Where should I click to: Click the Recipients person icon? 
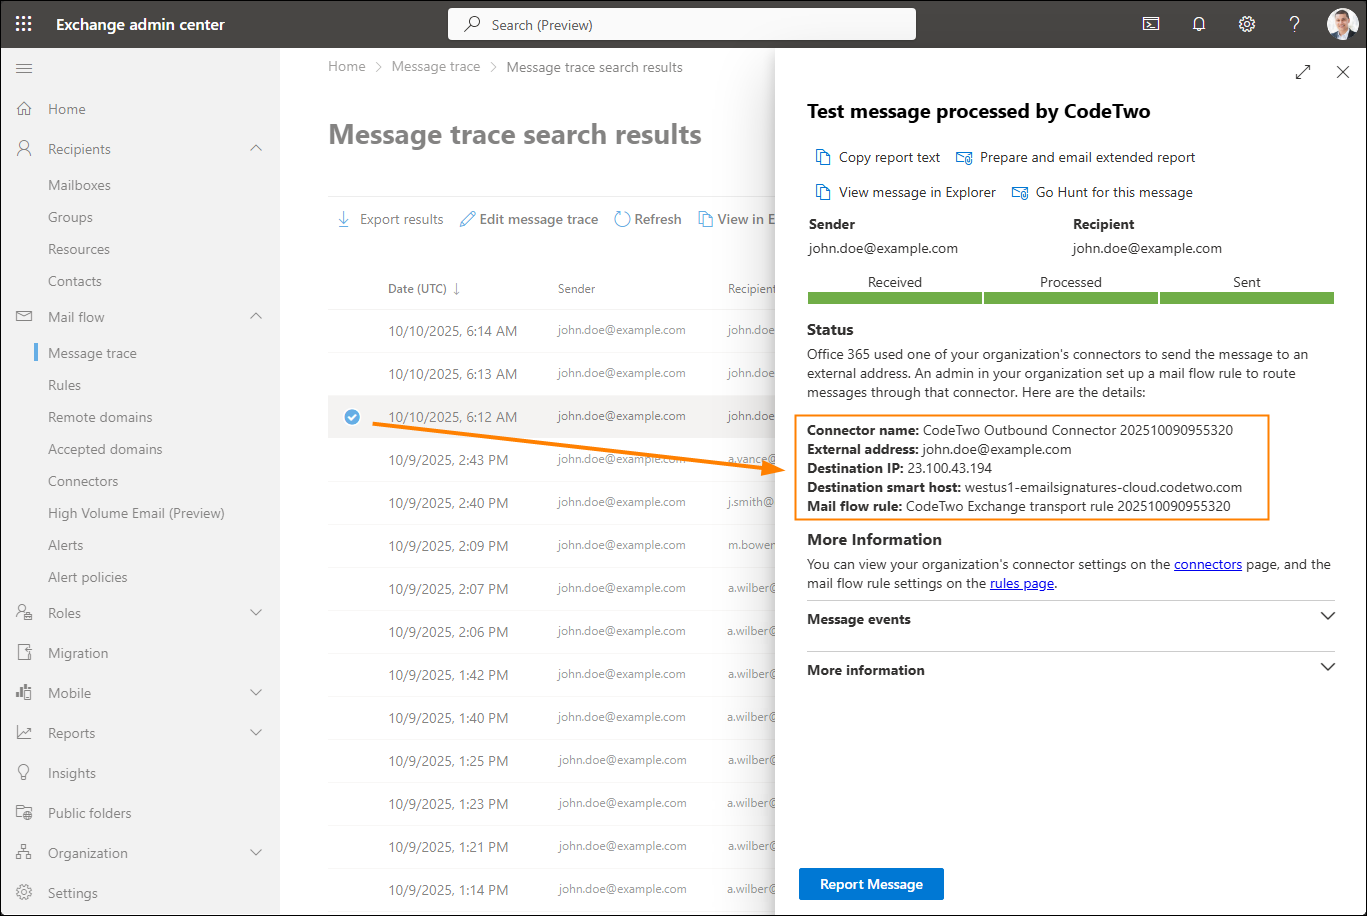pos(24,149)
